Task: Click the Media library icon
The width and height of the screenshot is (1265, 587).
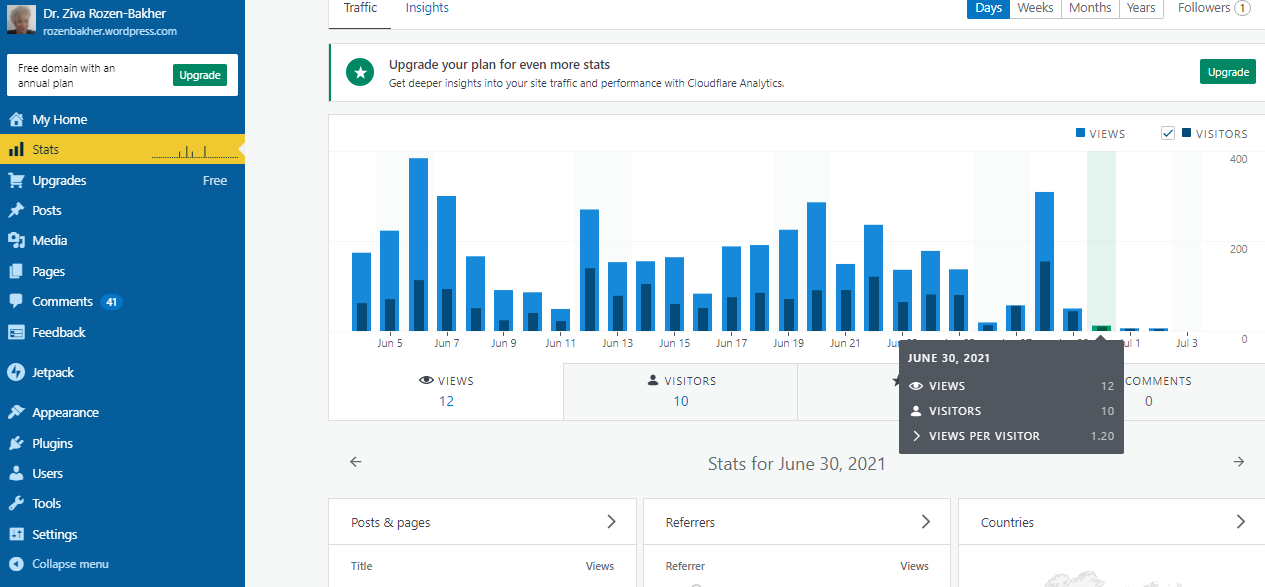Action: [16, 240]
